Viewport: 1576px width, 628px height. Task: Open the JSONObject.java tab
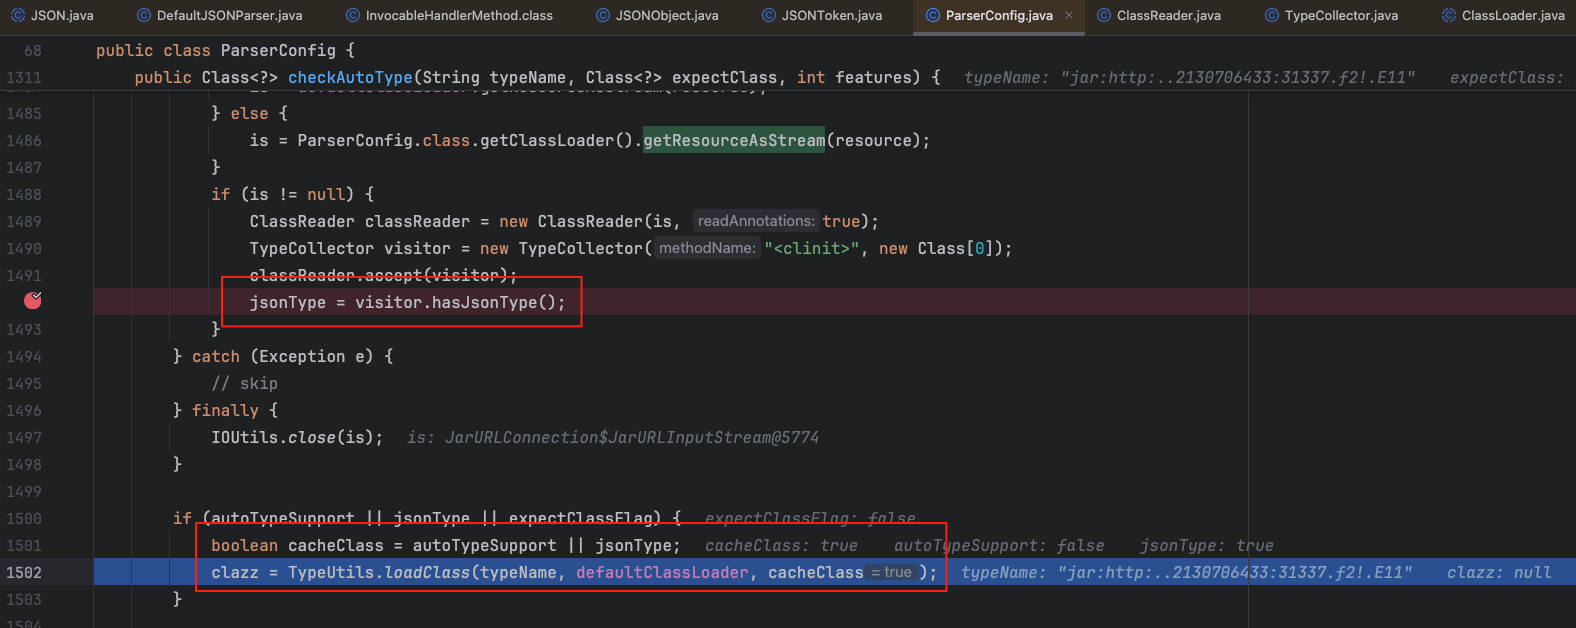(x=657, y=15)
